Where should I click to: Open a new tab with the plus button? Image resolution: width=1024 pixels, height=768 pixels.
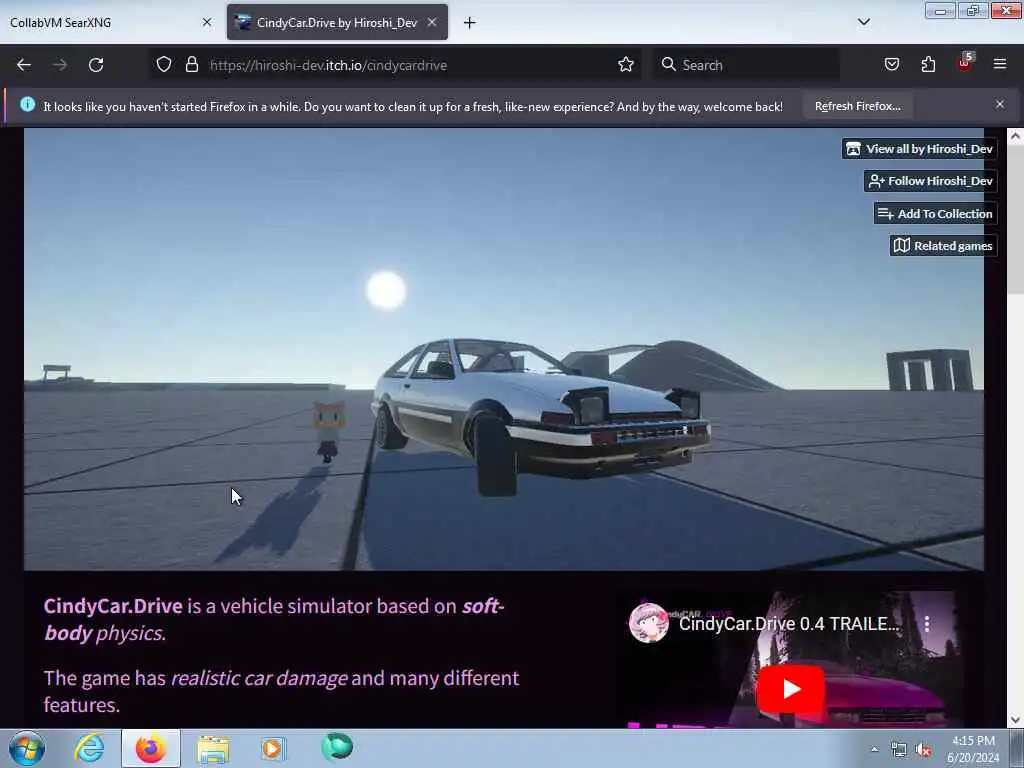(469, 23)
